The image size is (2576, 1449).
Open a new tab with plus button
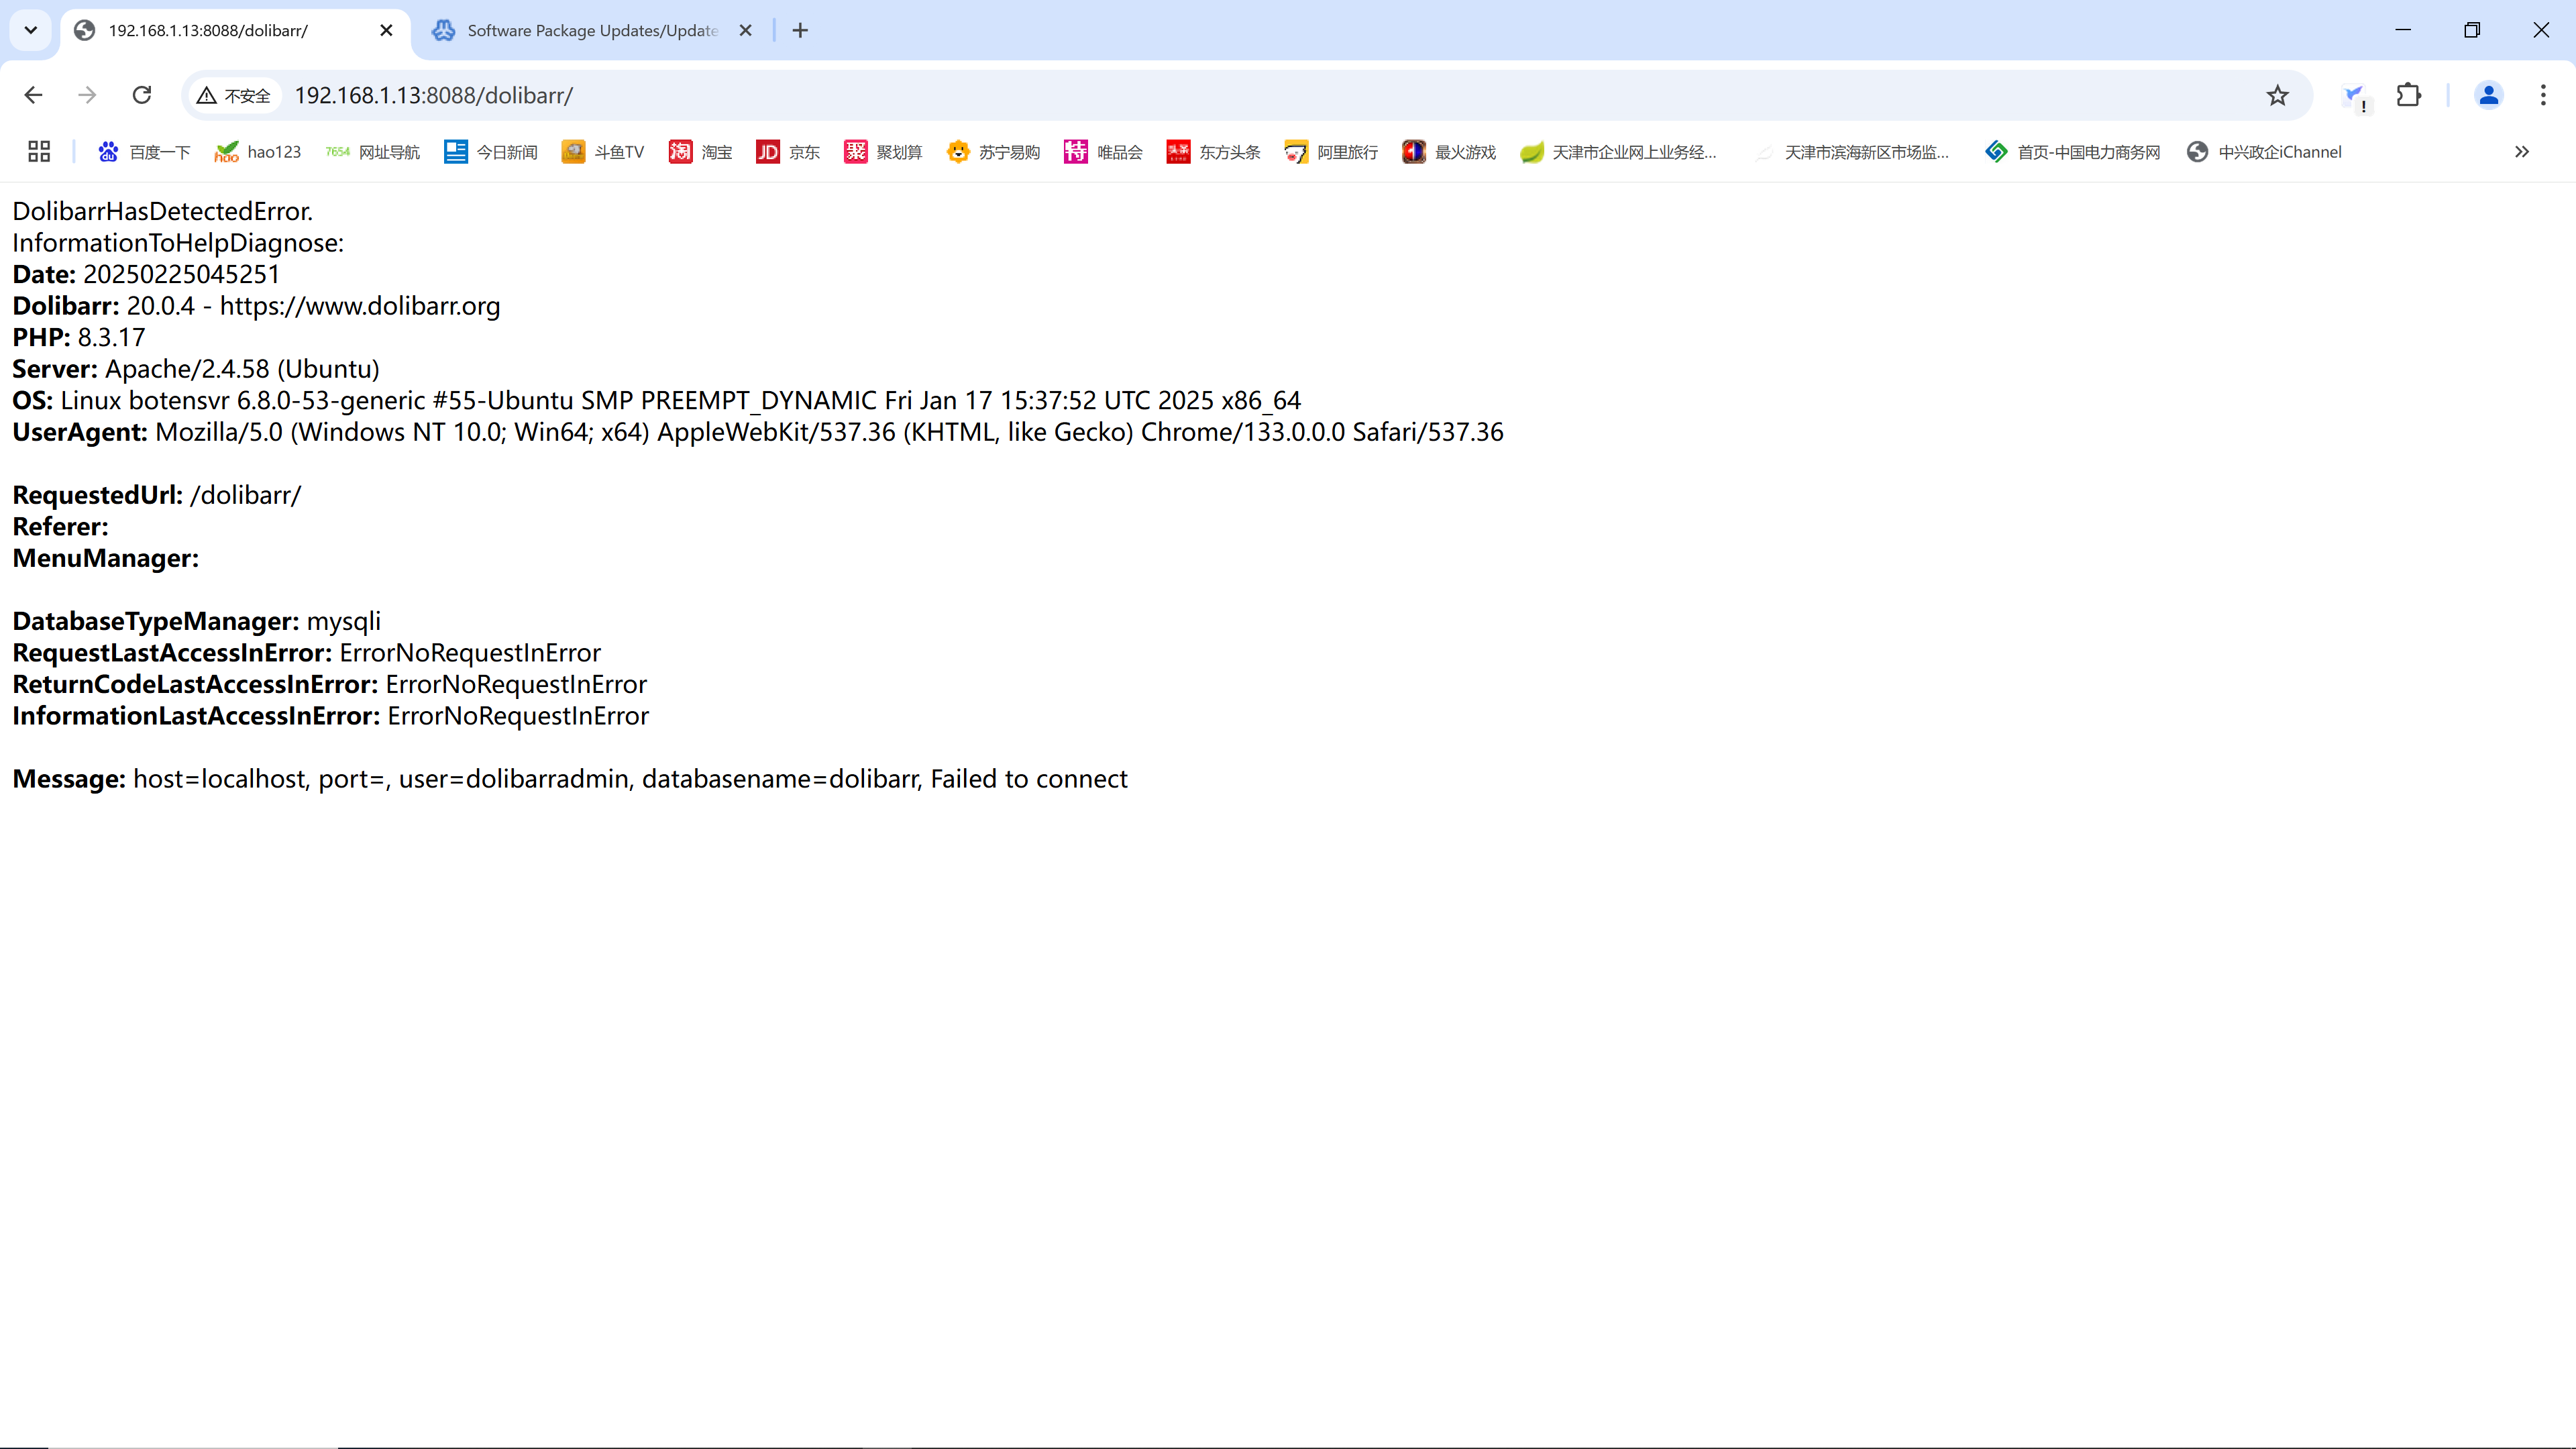coord(800,30)
